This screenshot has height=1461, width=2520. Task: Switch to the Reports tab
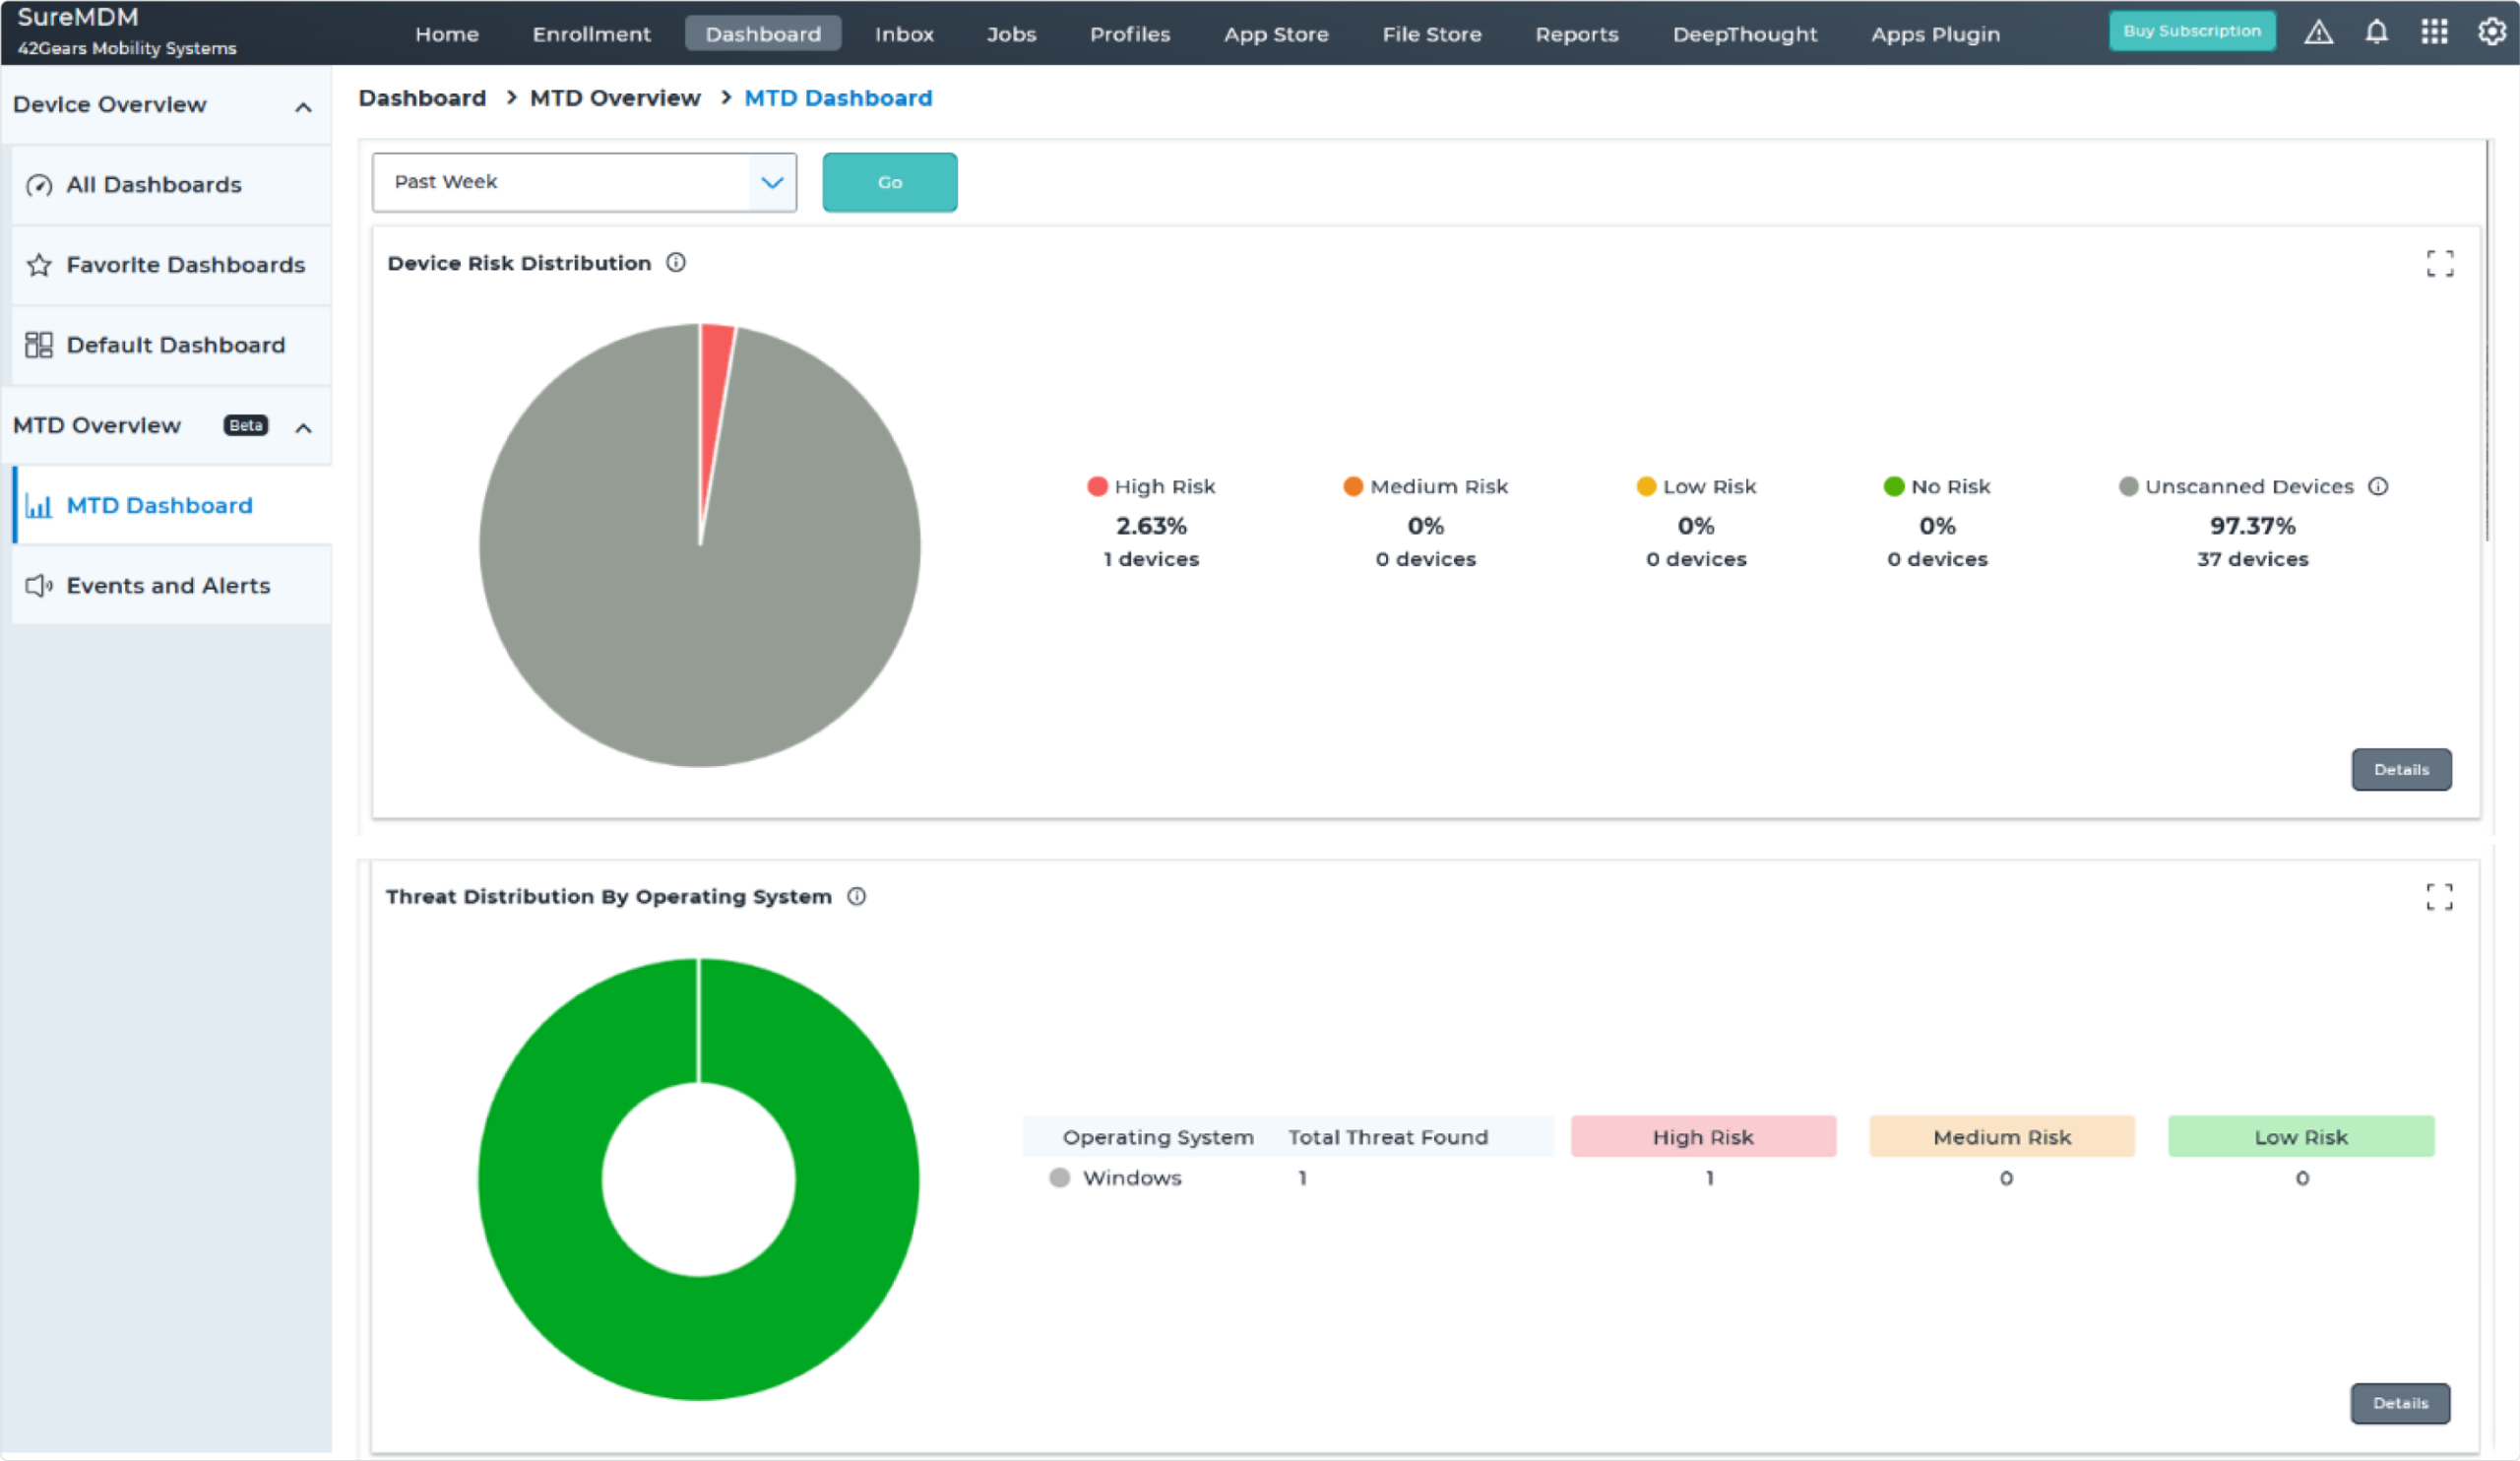click(1576, 33)
